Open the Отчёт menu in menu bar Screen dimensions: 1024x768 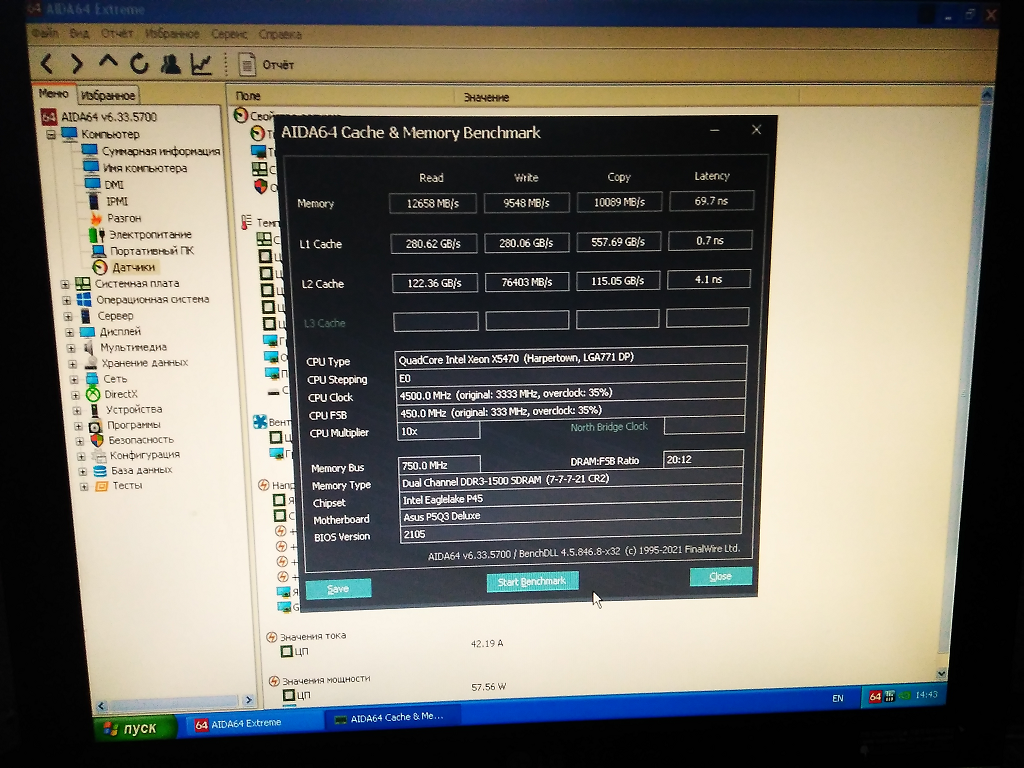[117, 33]
